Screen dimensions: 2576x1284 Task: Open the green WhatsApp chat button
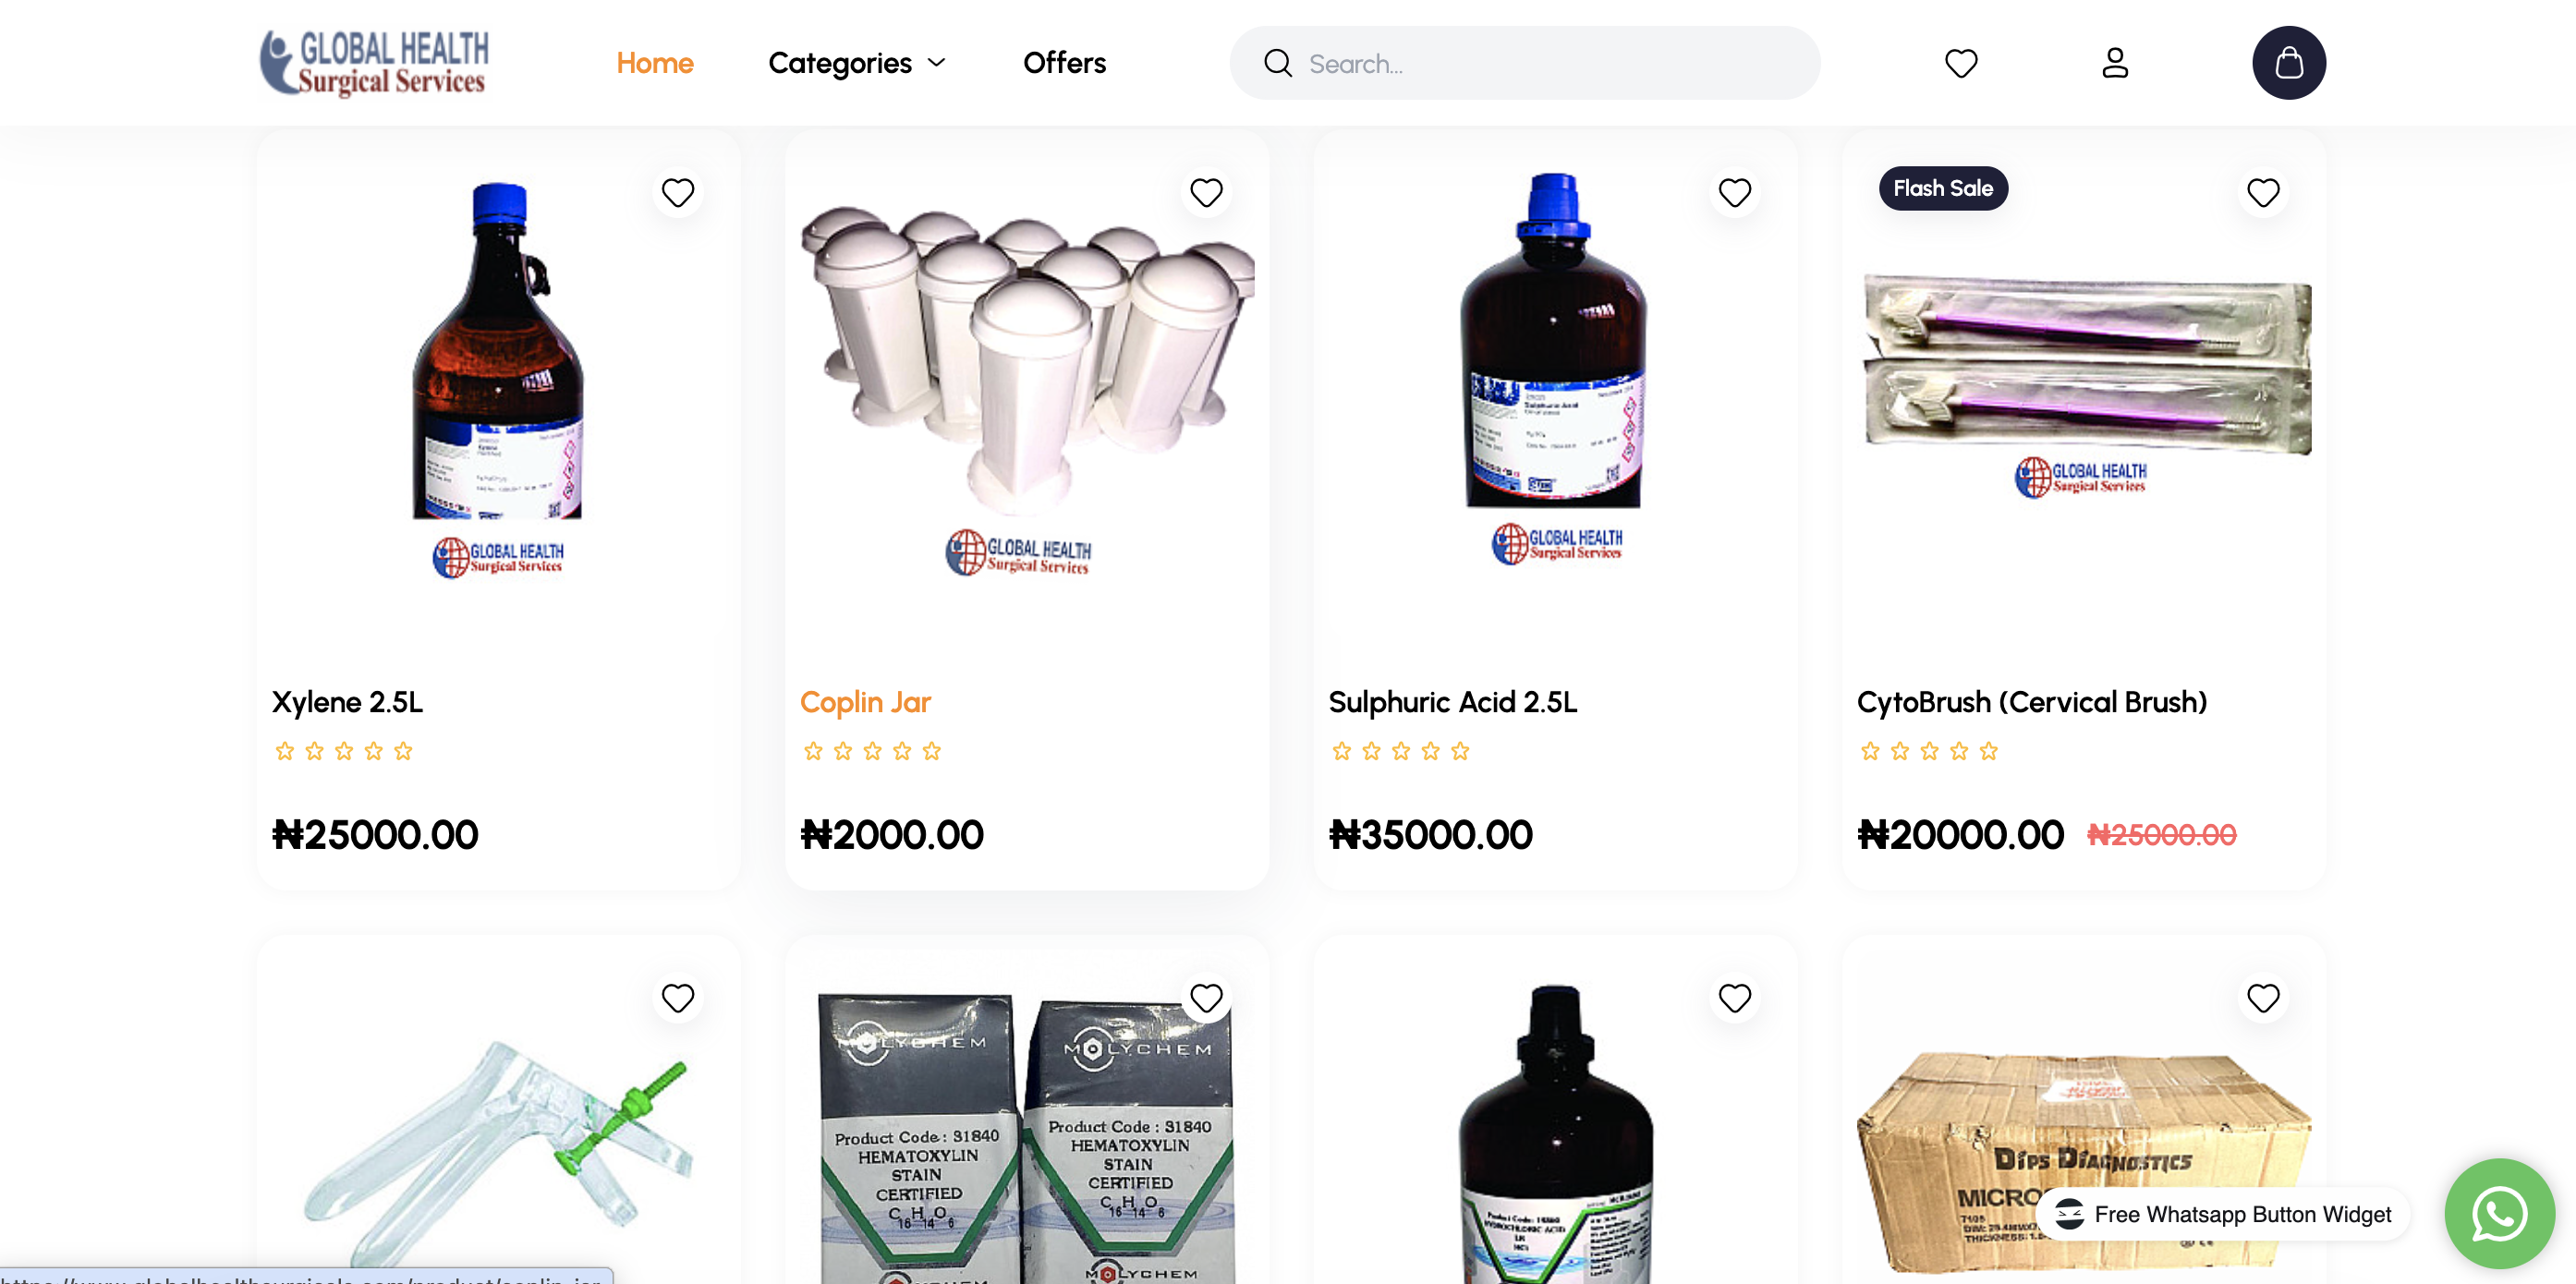[x=2498, y=1212]
